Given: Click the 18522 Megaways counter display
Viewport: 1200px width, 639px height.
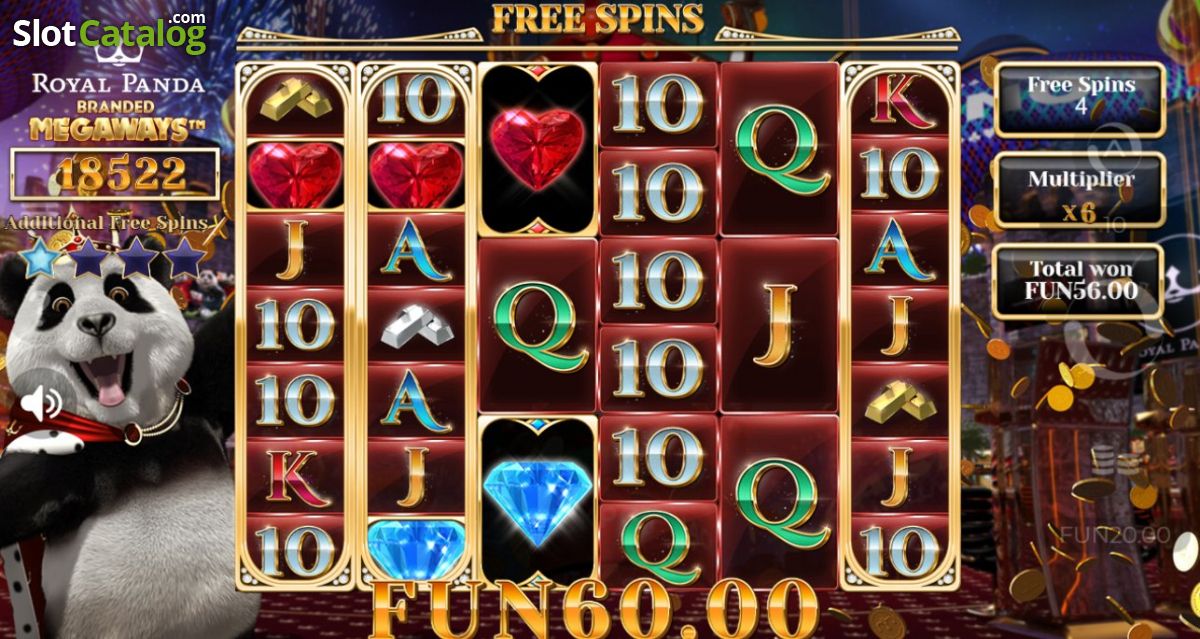Looking at the screenshot, I should [x=115, y=174].
